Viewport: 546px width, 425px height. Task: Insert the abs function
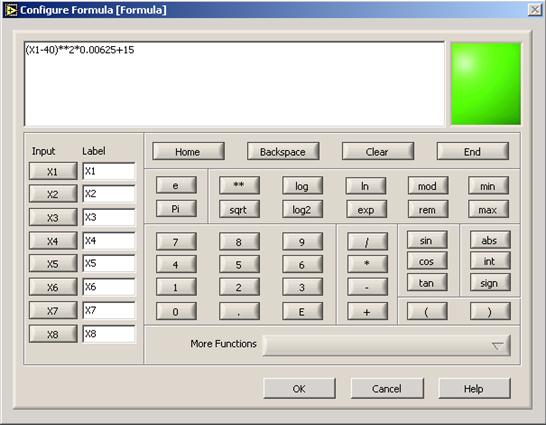(490, 240)
